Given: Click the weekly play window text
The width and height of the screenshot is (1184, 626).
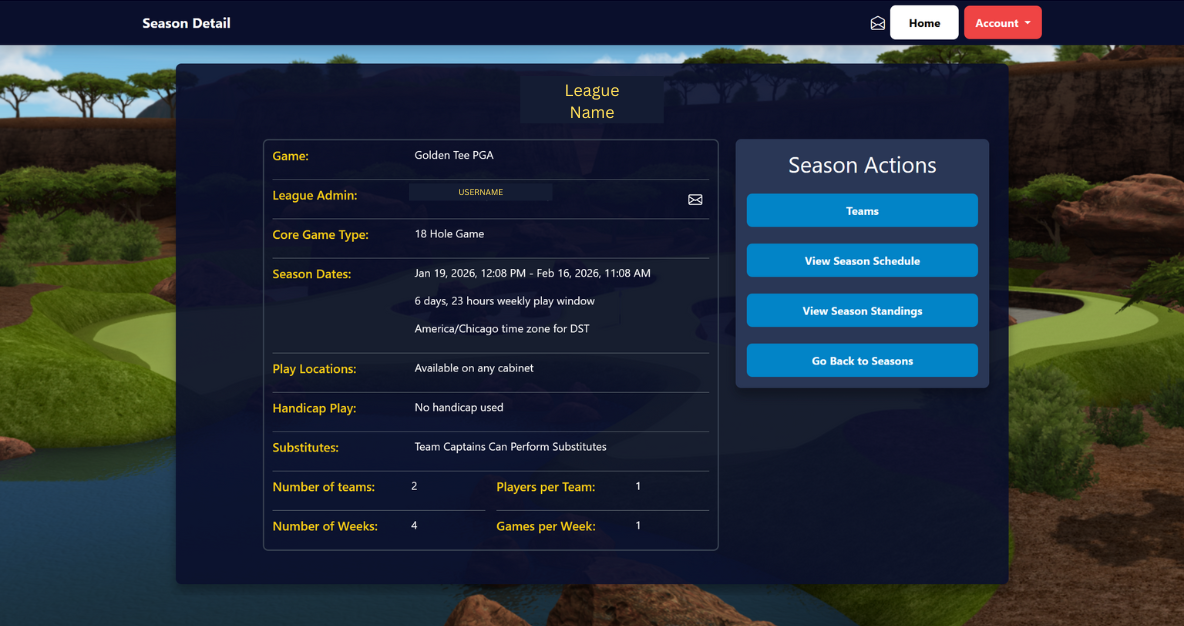Looking at the screenshot, I should point(504,301).
